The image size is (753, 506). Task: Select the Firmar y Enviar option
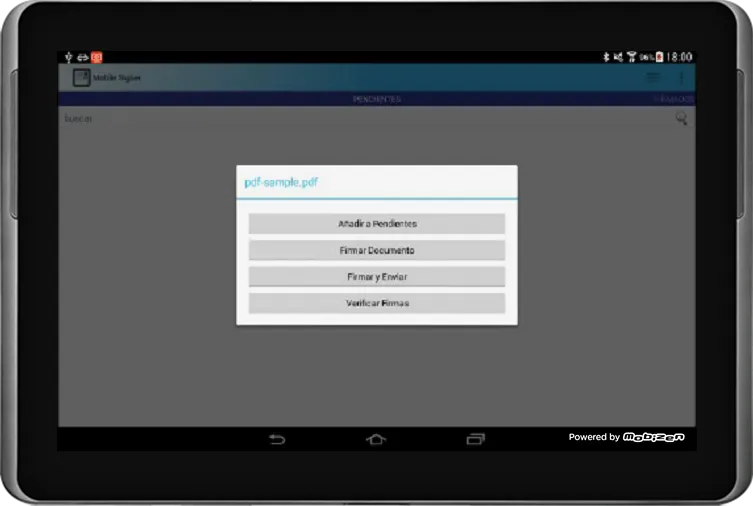(x=376, y=277)
